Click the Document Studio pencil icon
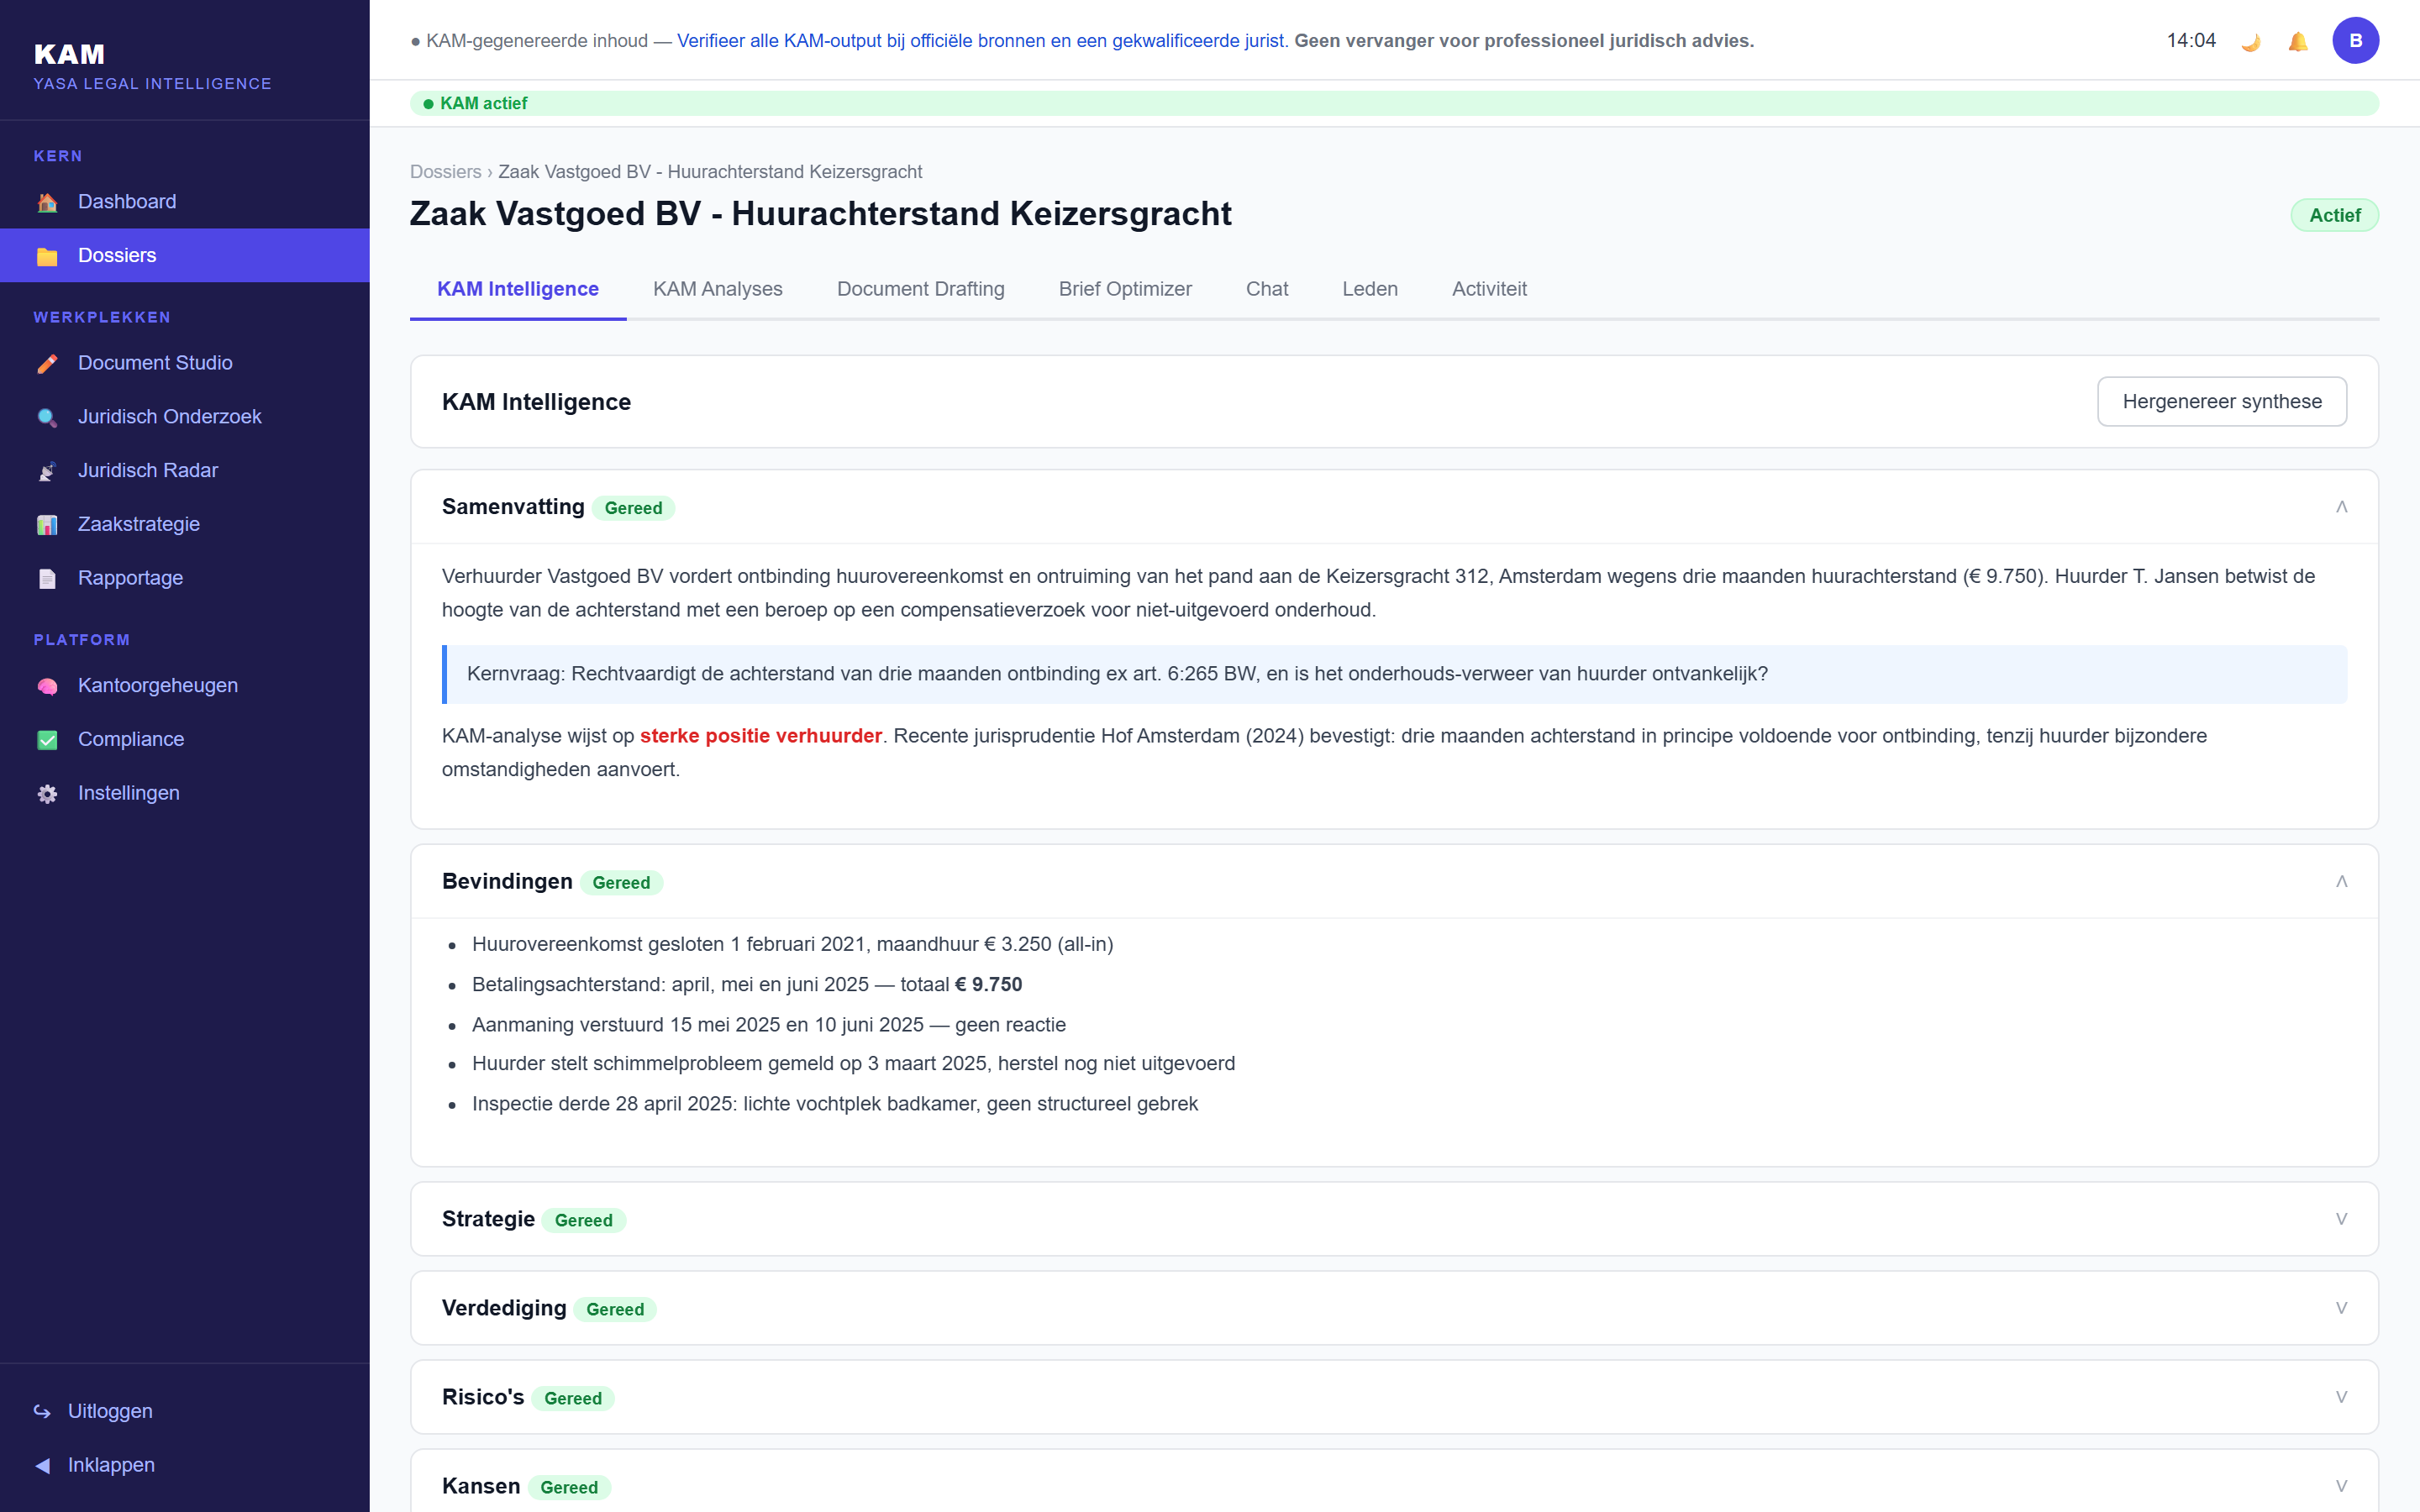The height and width of the screenshot is (1512, 2420). pyautogui.click(x=47, y=363)
